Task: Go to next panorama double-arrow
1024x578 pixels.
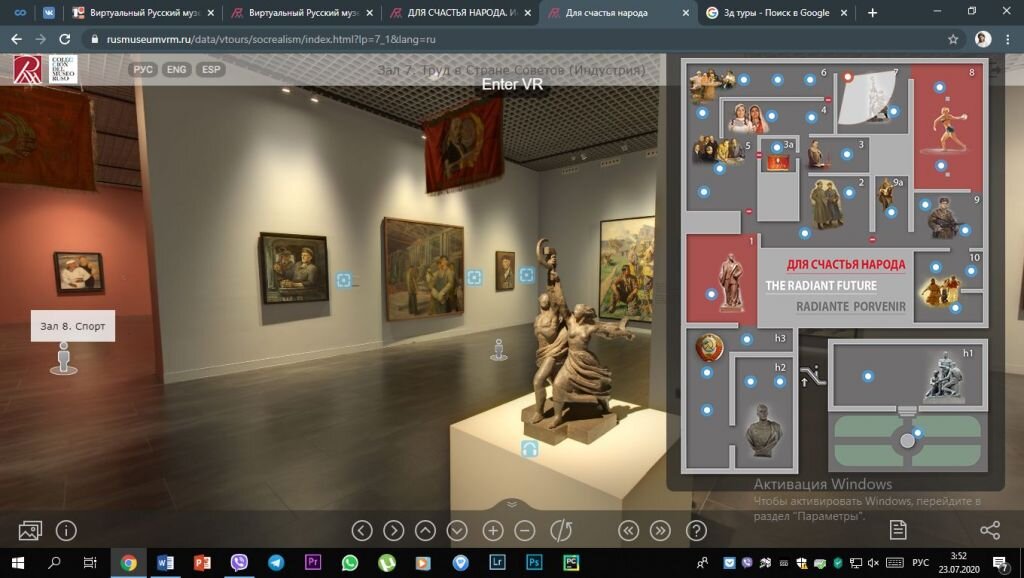Action: point(660,530)
